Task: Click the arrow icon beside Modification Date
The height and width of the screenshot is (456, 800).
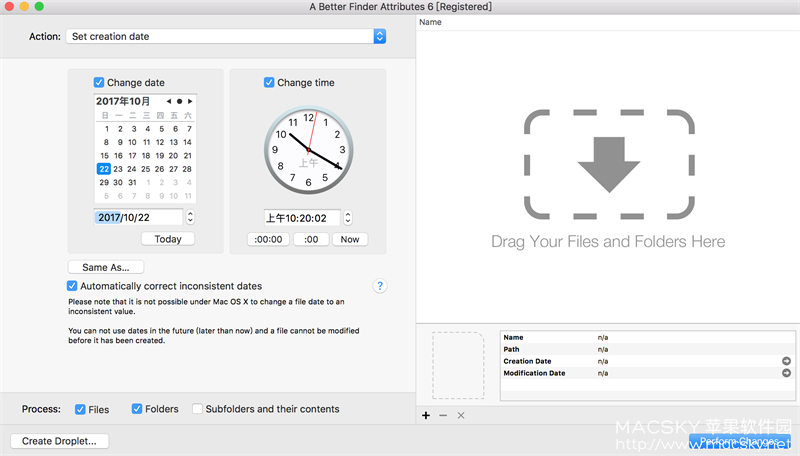Action: tap(786, 373)
